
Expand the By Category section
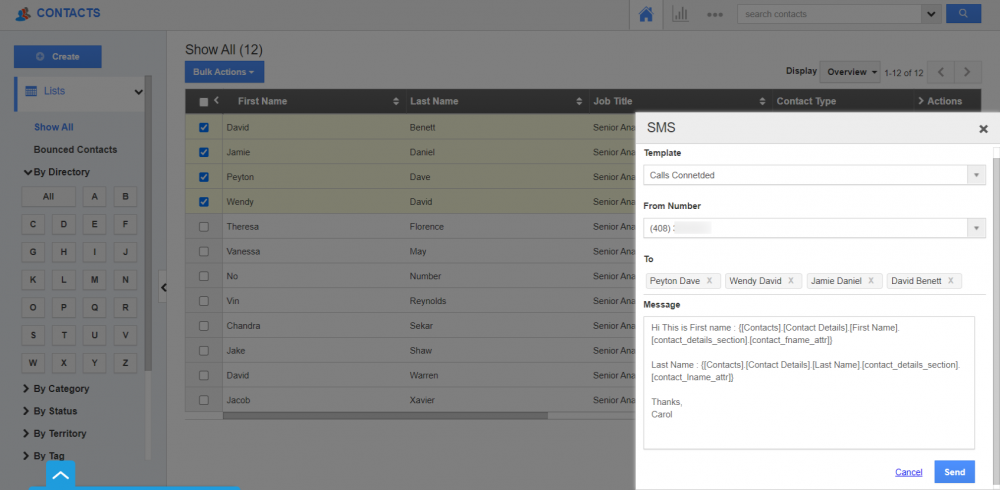click(60, 388)
